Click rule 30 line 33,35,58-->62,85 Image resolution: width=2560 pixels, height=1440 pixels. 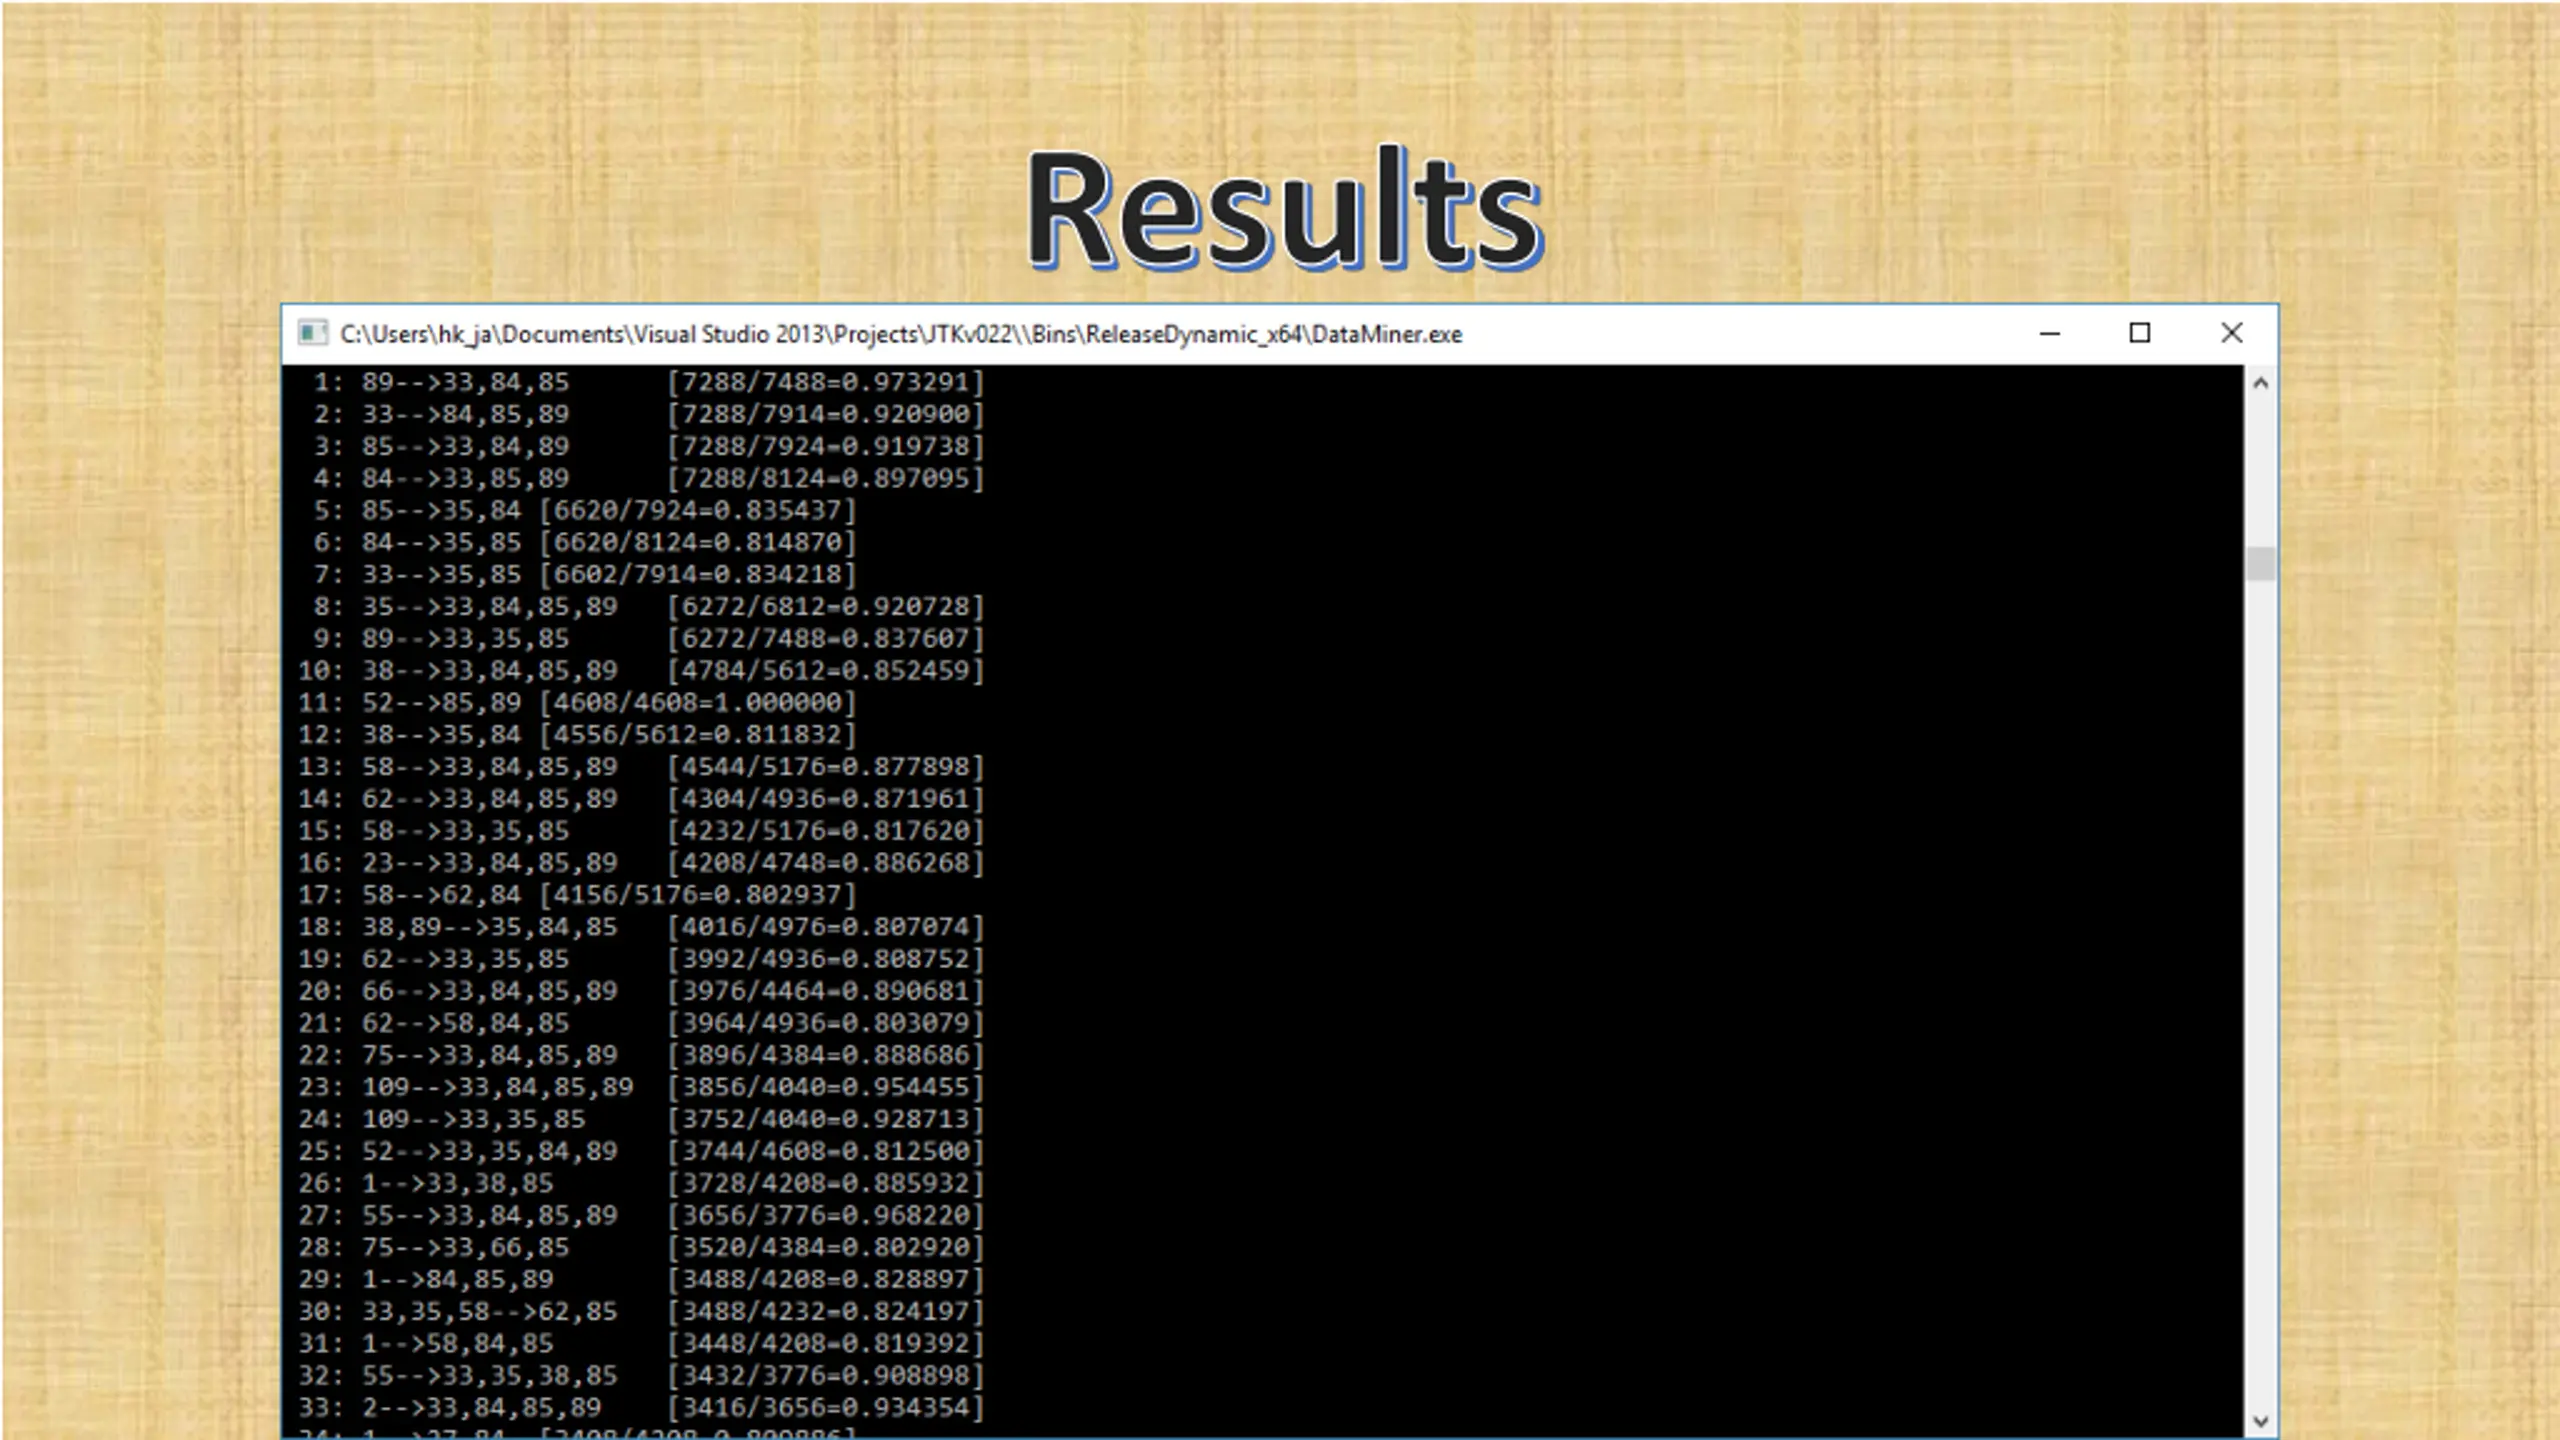[x=490, y=1311]
